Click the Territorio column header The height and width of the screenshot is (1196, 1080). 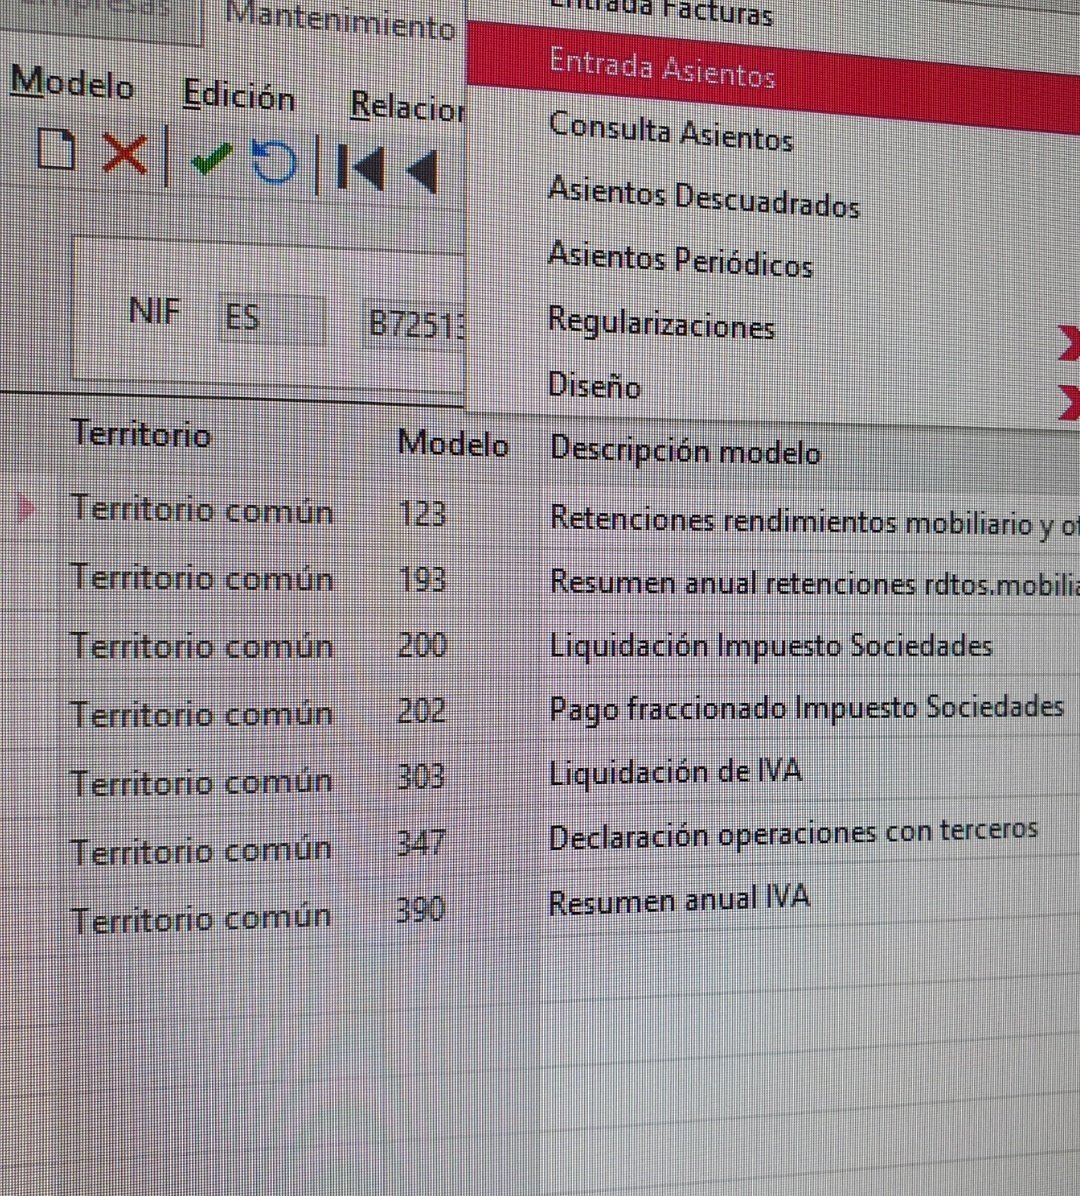[x=140, y=434]
